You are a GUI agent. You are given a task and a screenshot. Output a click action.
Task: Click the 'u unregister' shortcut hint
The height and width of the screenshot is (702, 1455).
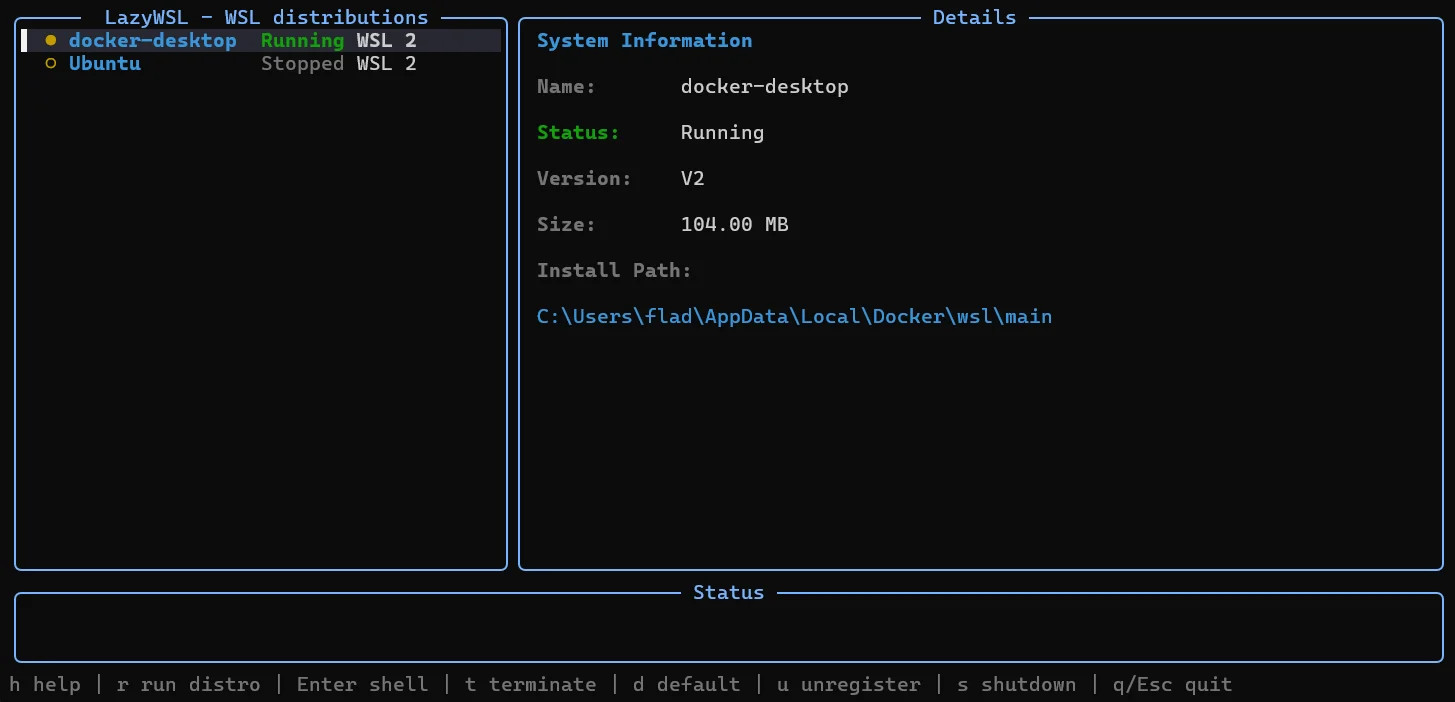[x=849, y=685]
